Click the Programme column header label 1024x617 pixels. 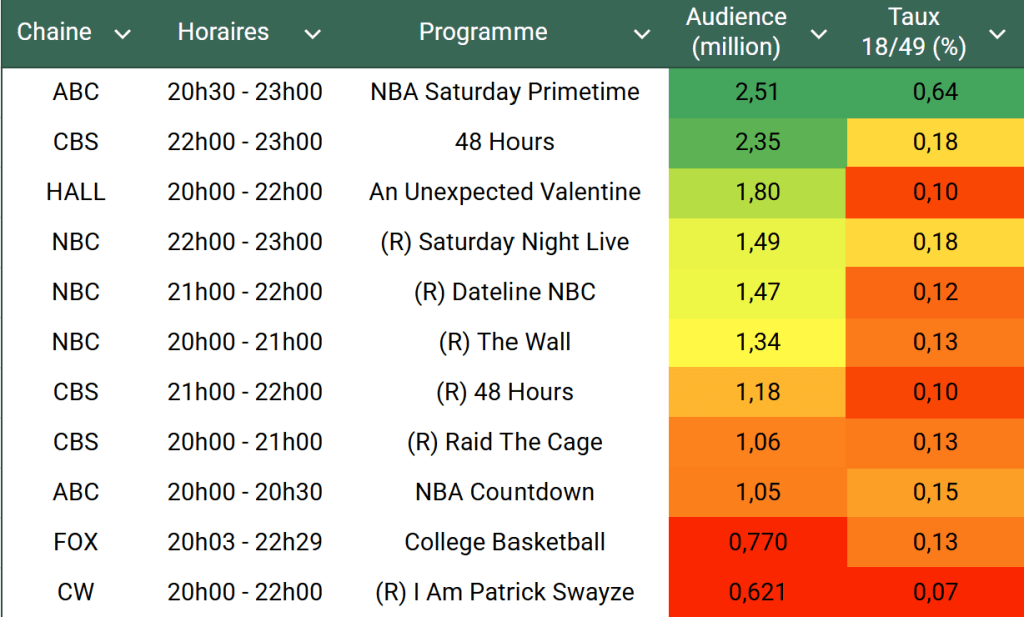(483, 32)
